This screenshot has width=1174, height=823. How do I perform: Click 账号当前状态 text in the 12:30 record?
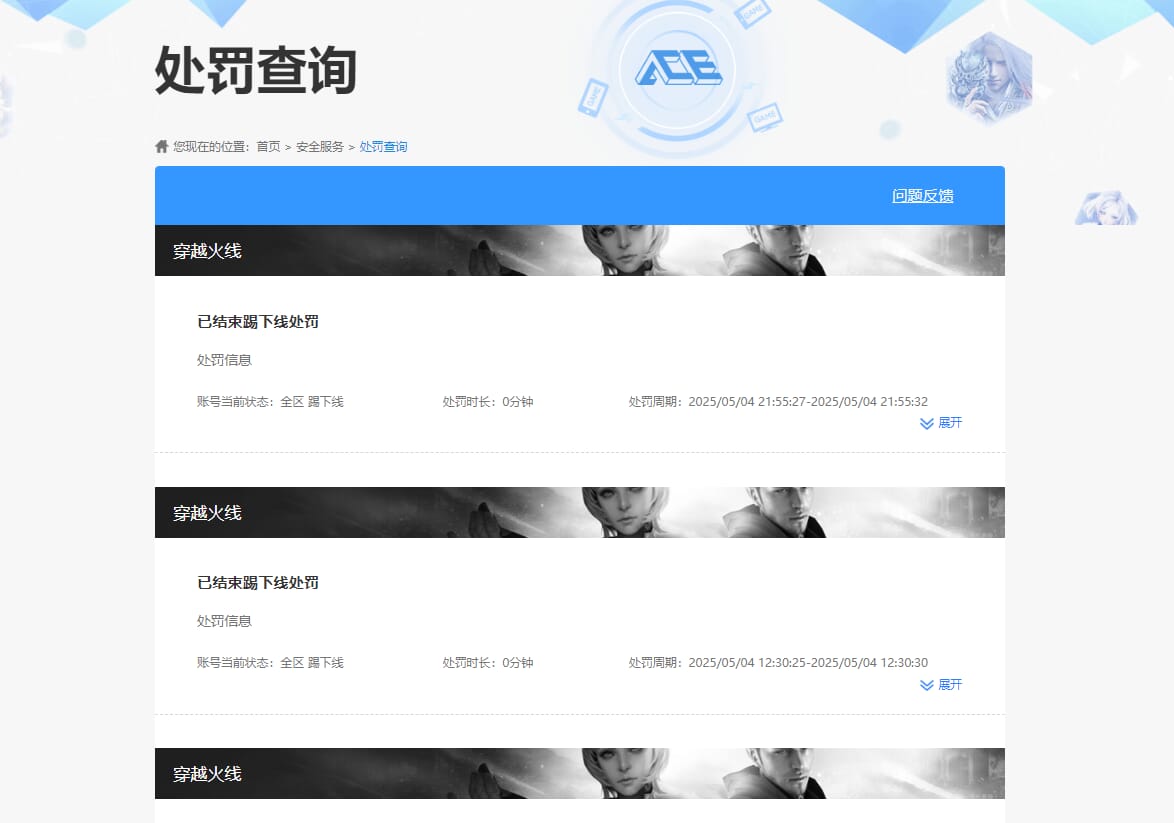270,663
